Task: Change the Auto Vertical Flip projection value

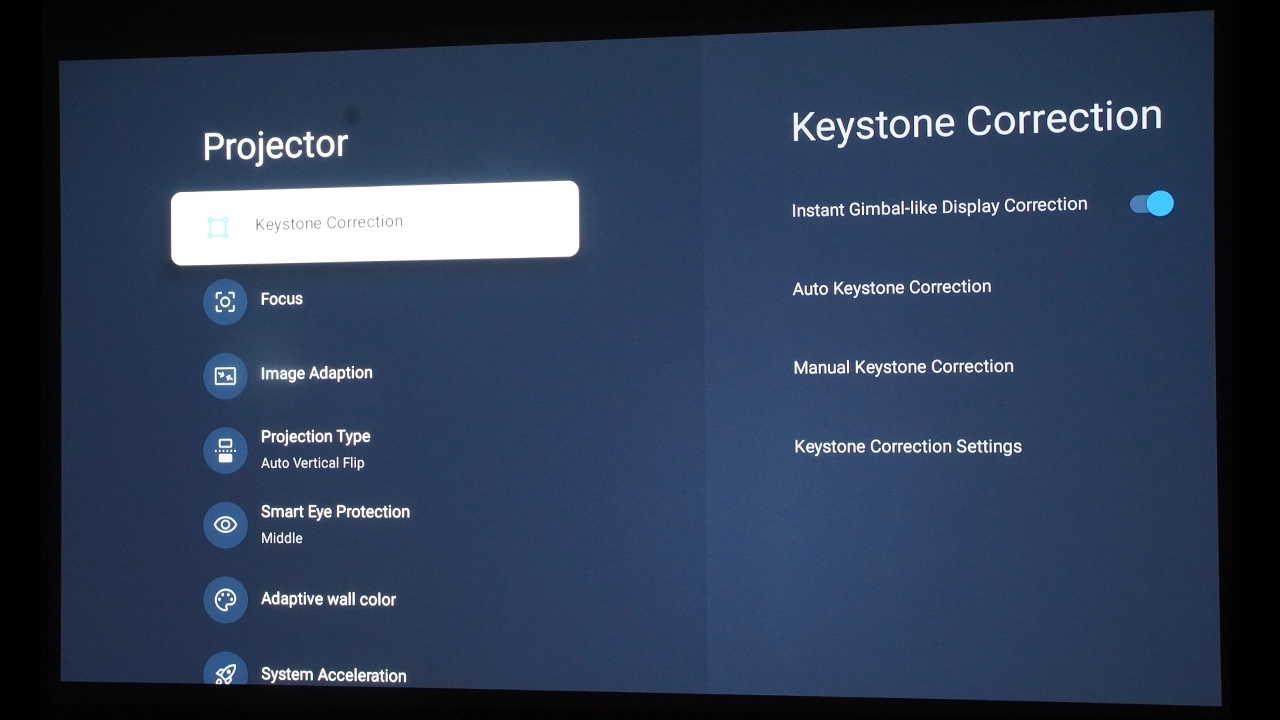Action: pyautogui.click(x=312, y=463)
